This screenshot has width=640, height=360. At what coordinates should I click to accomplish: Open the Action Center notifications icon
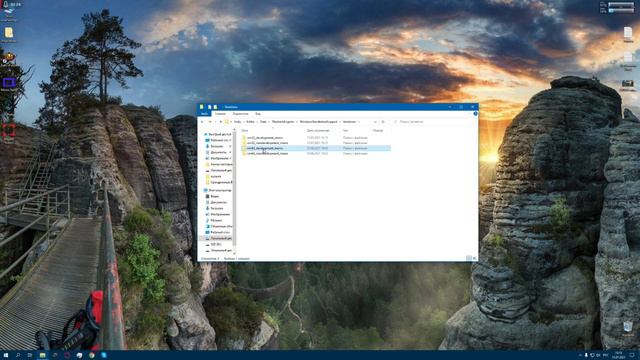tap(632, 356)
